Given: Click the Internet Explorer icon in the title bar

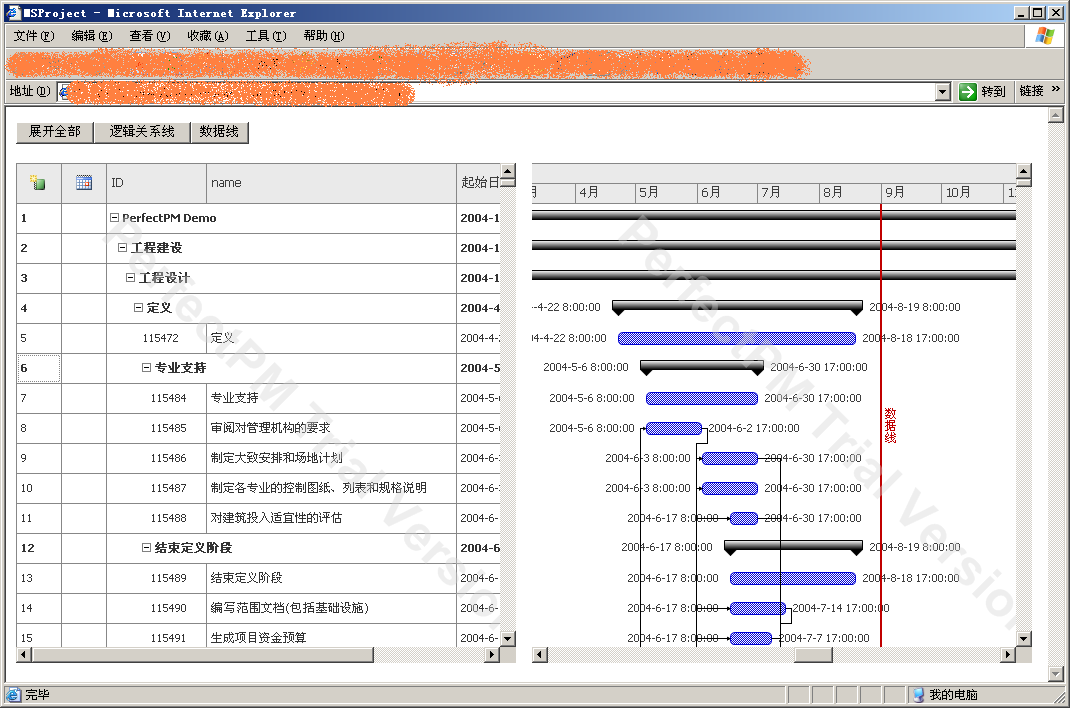Looking at the screenshot, I should tap(13, 12).
